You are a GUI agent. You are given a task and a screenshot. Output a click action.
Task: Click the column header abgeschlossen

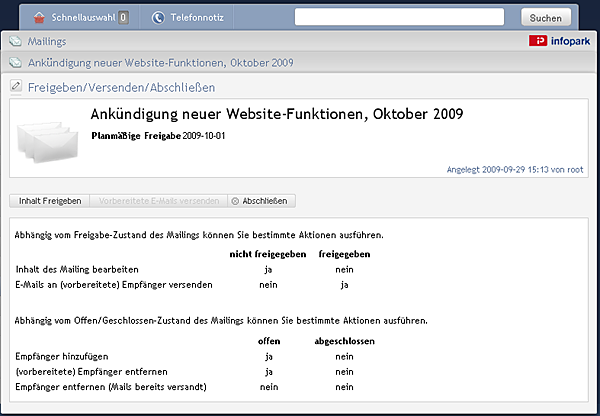(x=344, y=341)
